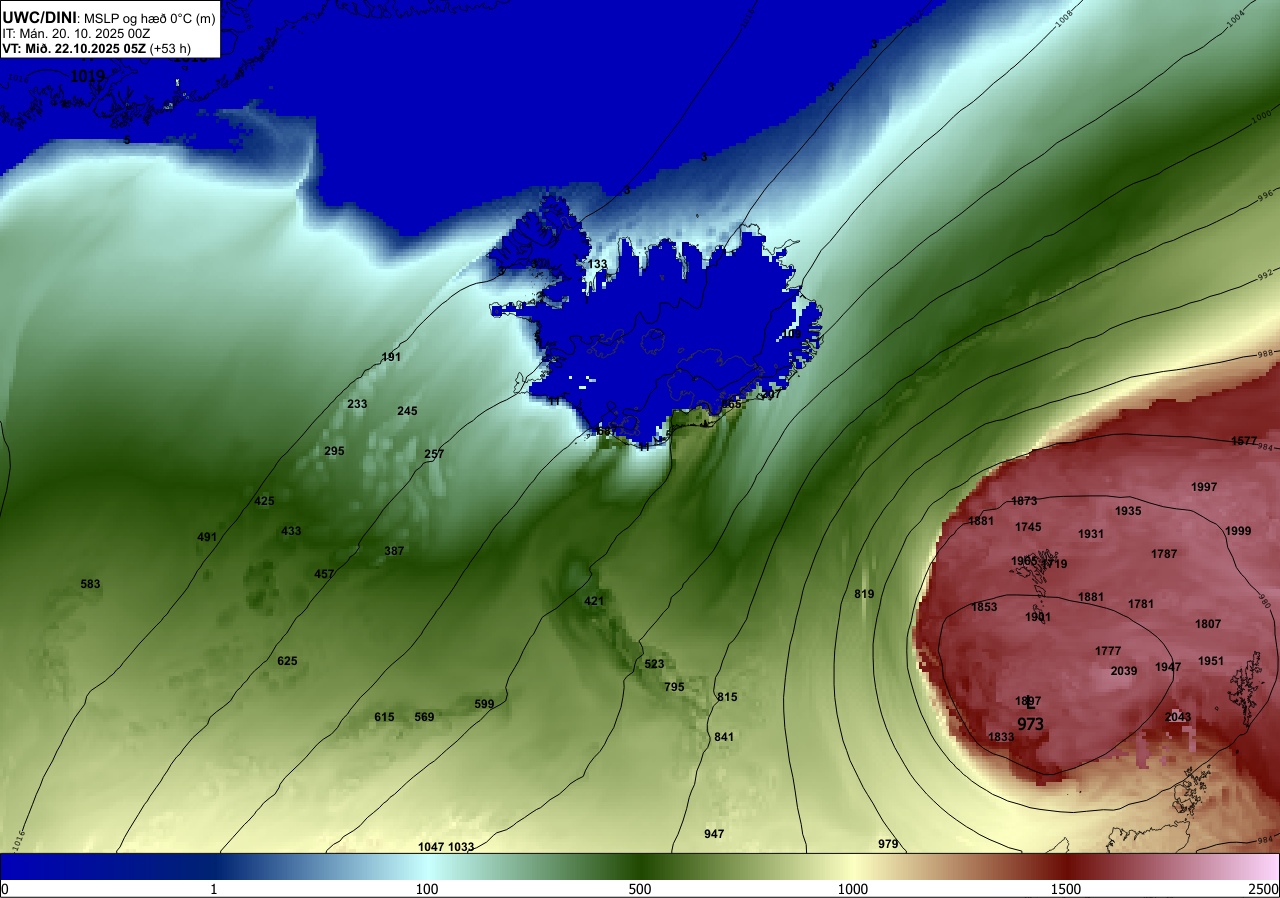The height and width of the screenshot is (898, 1280).
Task: Click the 1833 height value
Action: click(1001, 737)
